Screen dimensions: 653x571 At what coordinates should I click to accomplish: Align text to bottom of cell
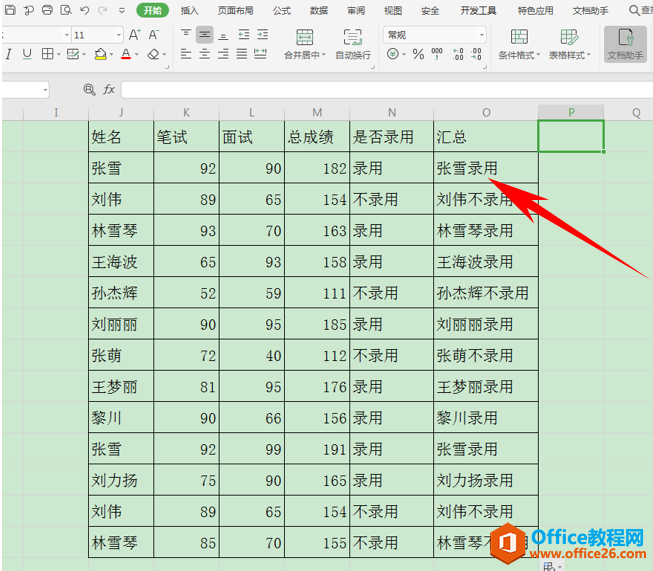[x=223, y=35]
